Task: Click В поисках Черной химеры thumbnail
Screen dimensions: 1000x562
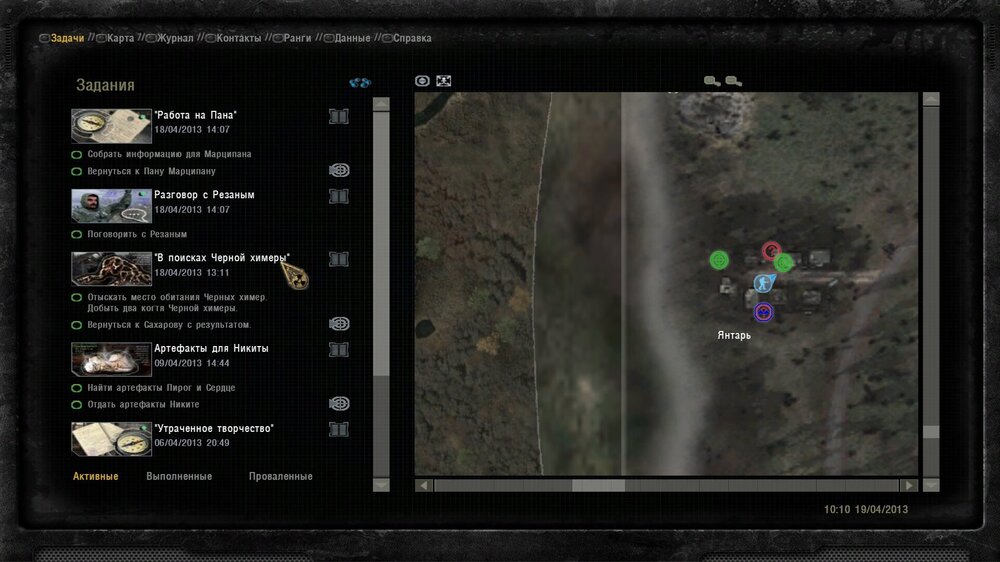Action: click(x=111, y=269)
